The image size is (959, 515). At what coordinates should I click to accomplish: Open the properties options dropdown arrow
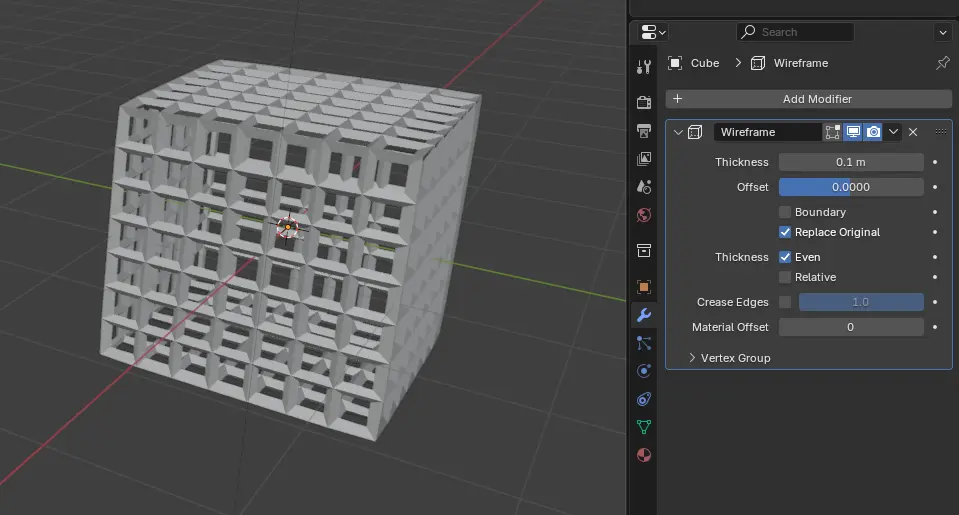click(942, 32)
